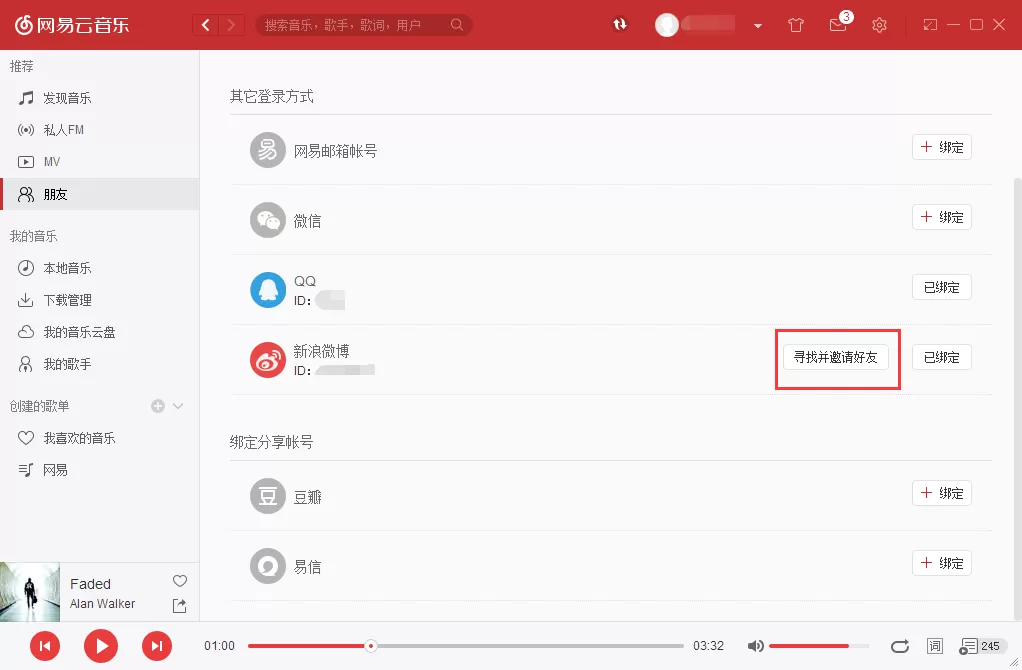Click the sync arrows icon in header
This screenshot has height=670, width=1022.
[620, 24]
